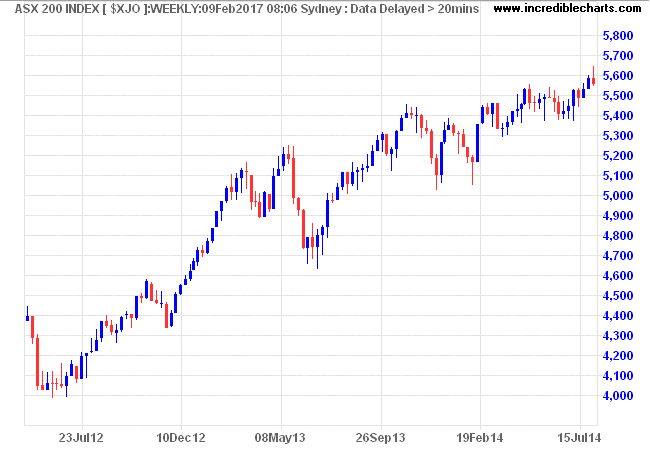This screenshot has height=450, width=650.
Task: Click the 5,000 price axis label
Action: coord(618,196)
